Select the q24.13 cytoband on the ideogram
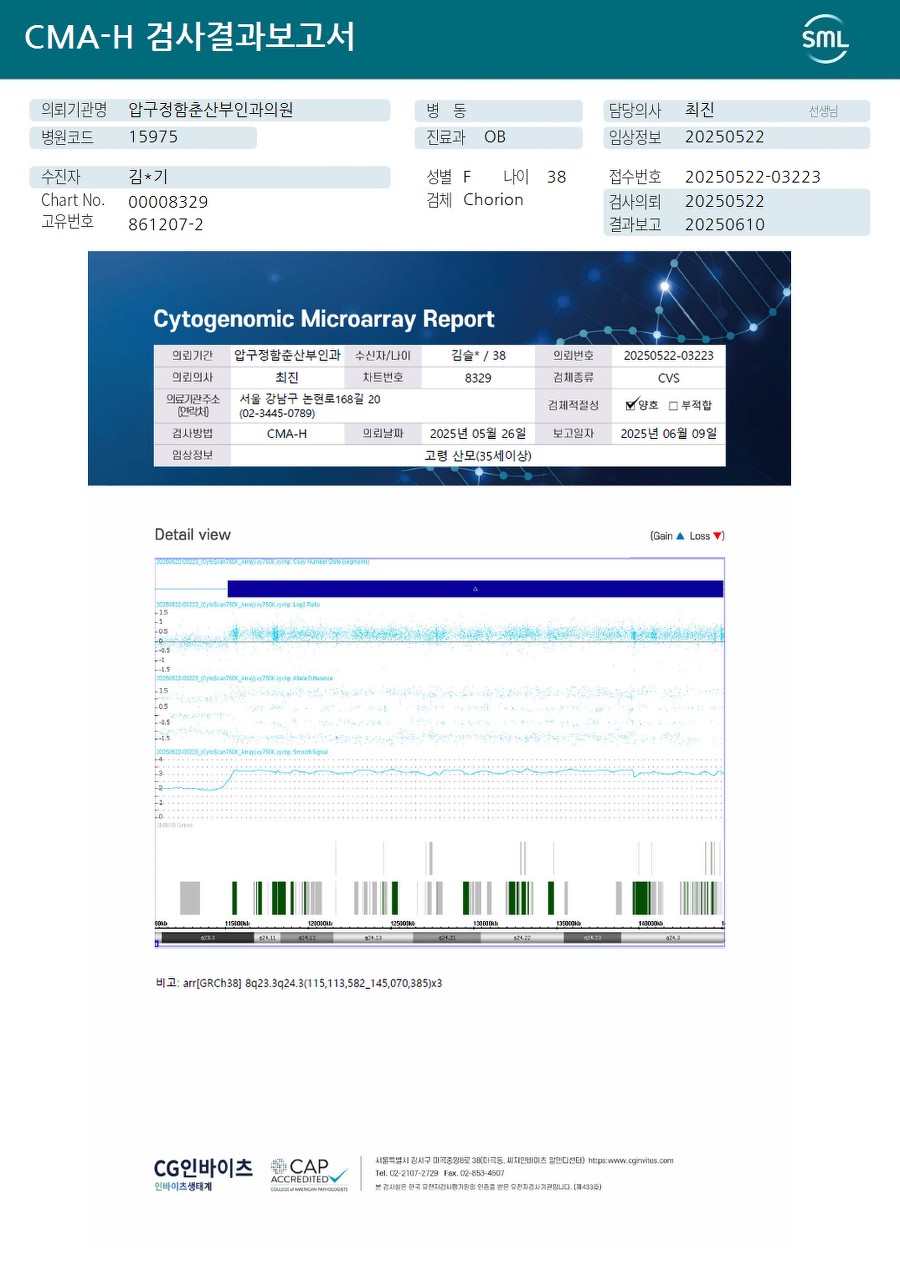This screenshot has width=900, height=1271. (x=373, y=938)
